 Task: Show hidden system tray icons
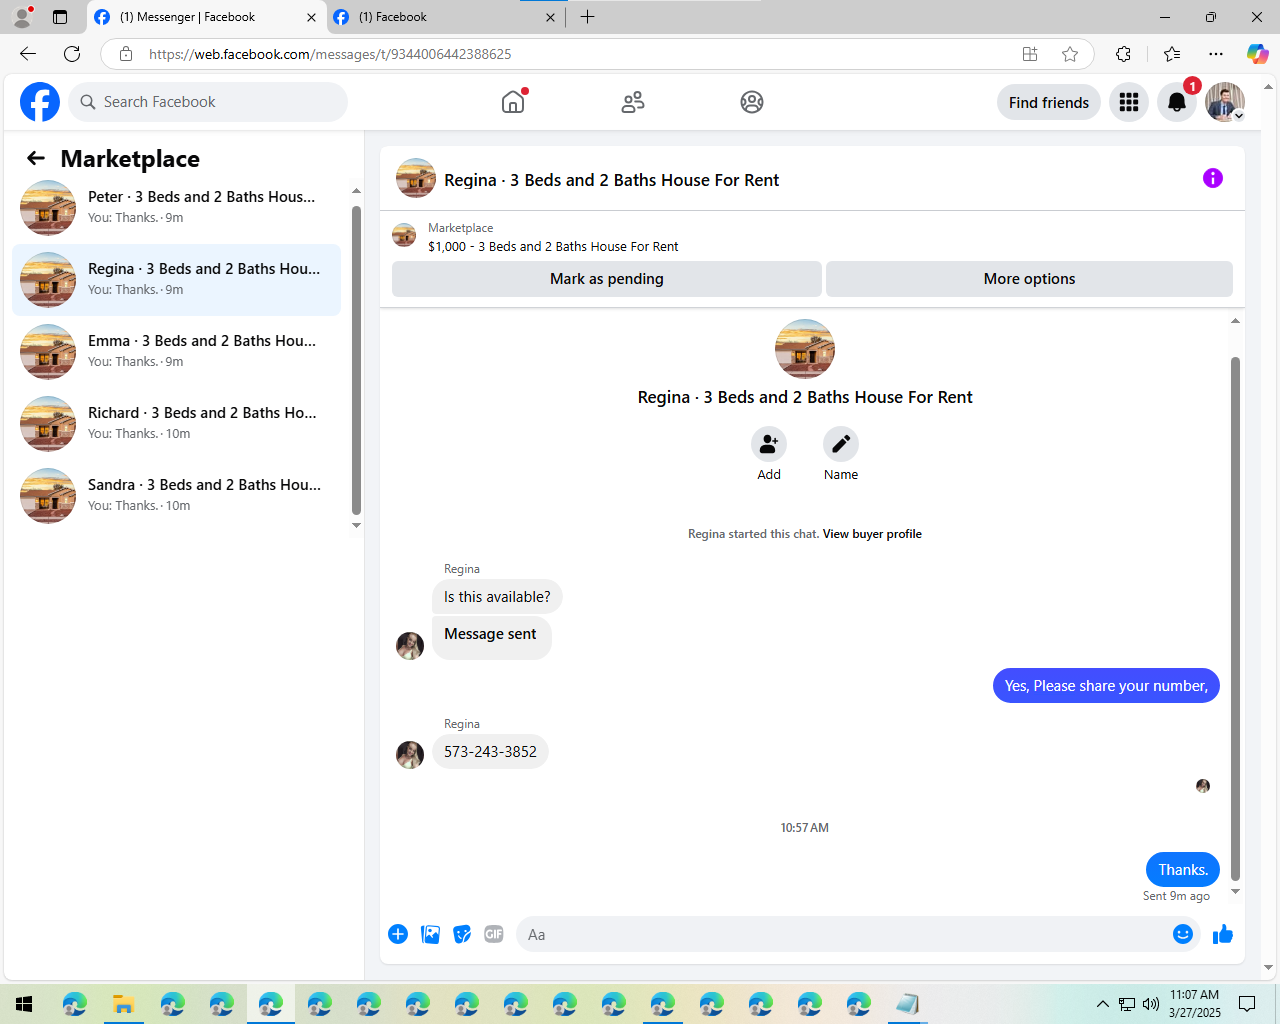click(1102, 1004)
